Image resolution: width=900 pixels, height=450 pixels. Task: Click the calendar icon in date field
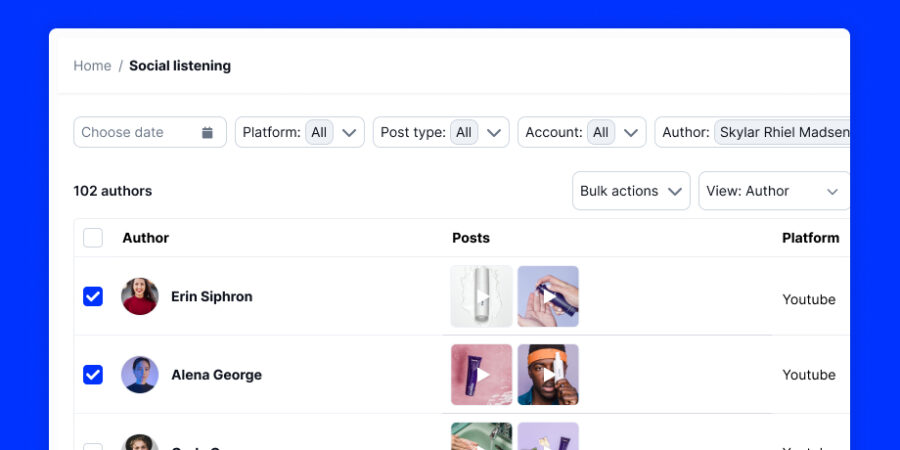[207, 132]
